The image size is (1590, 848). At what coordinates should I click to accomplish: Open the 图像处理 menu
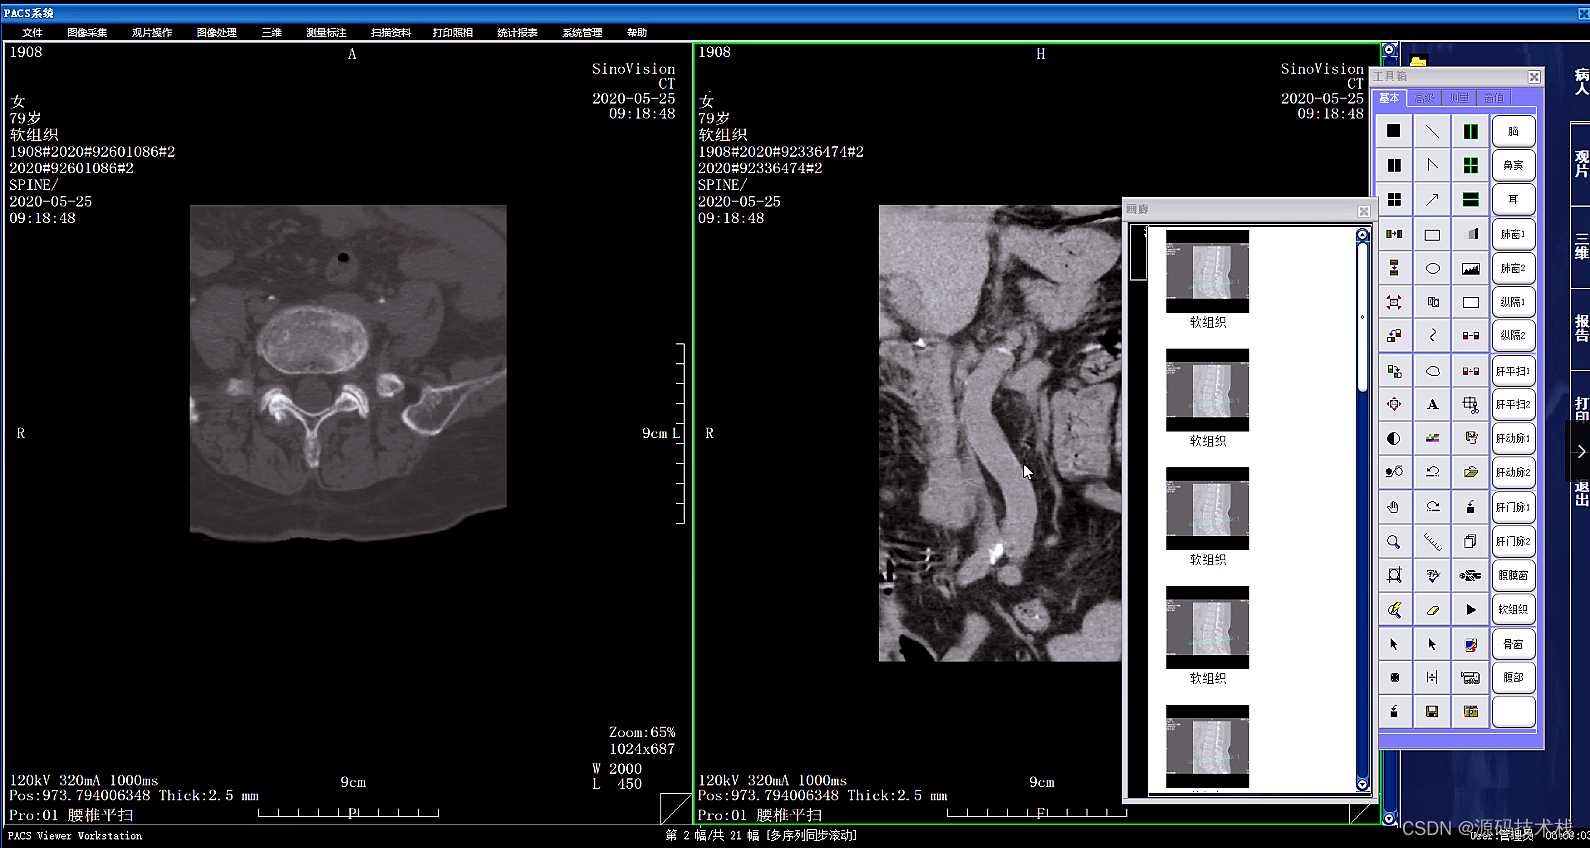pyautogui.click(x=217, y=33)
